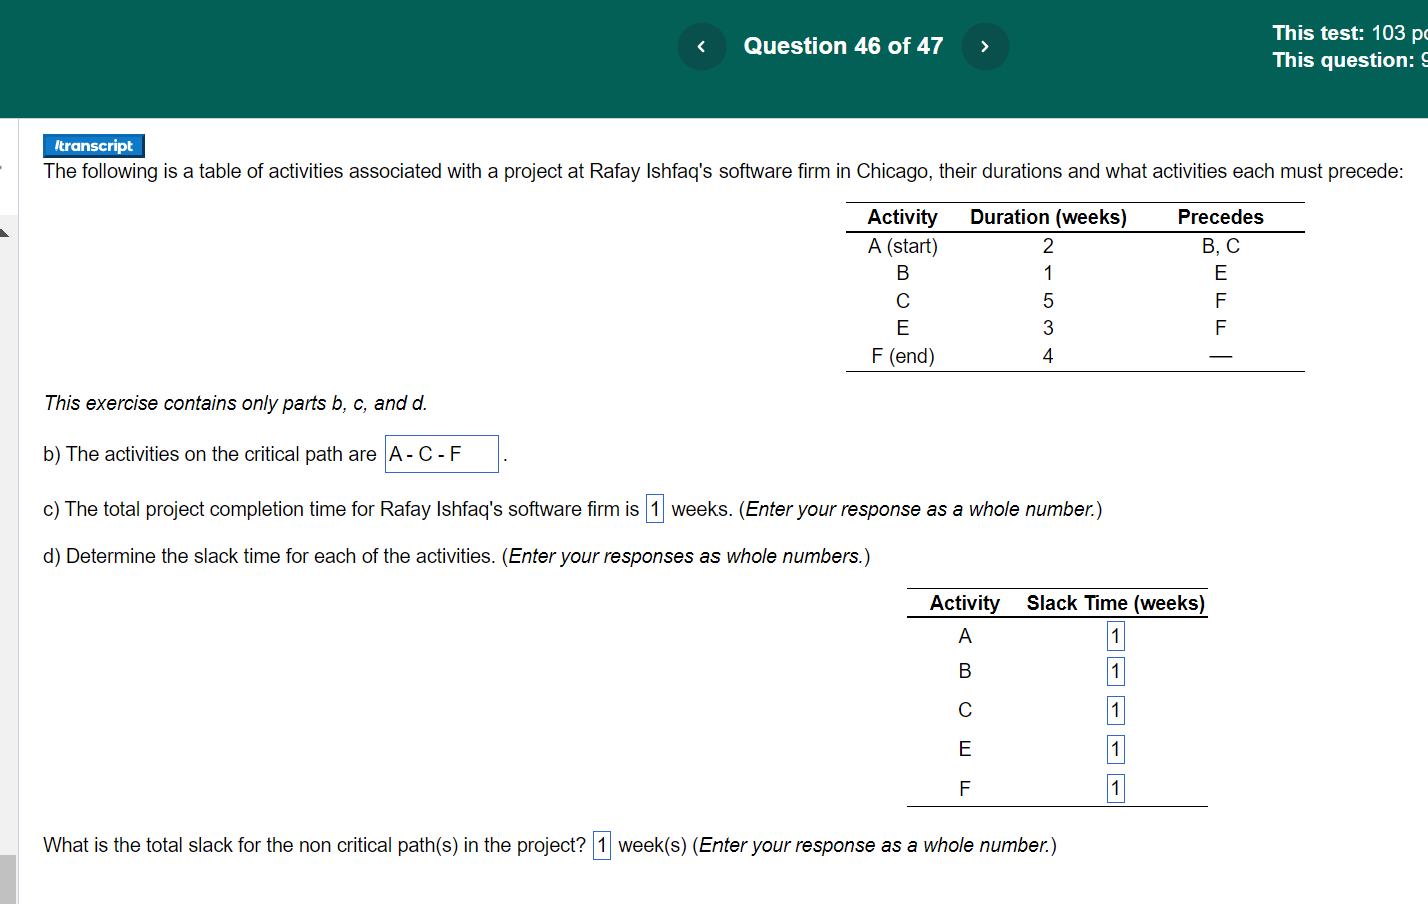Screen dimensions: 1428x904
Task: Click the Slack Time (weeks) column heading
Action: (1114, 603)
